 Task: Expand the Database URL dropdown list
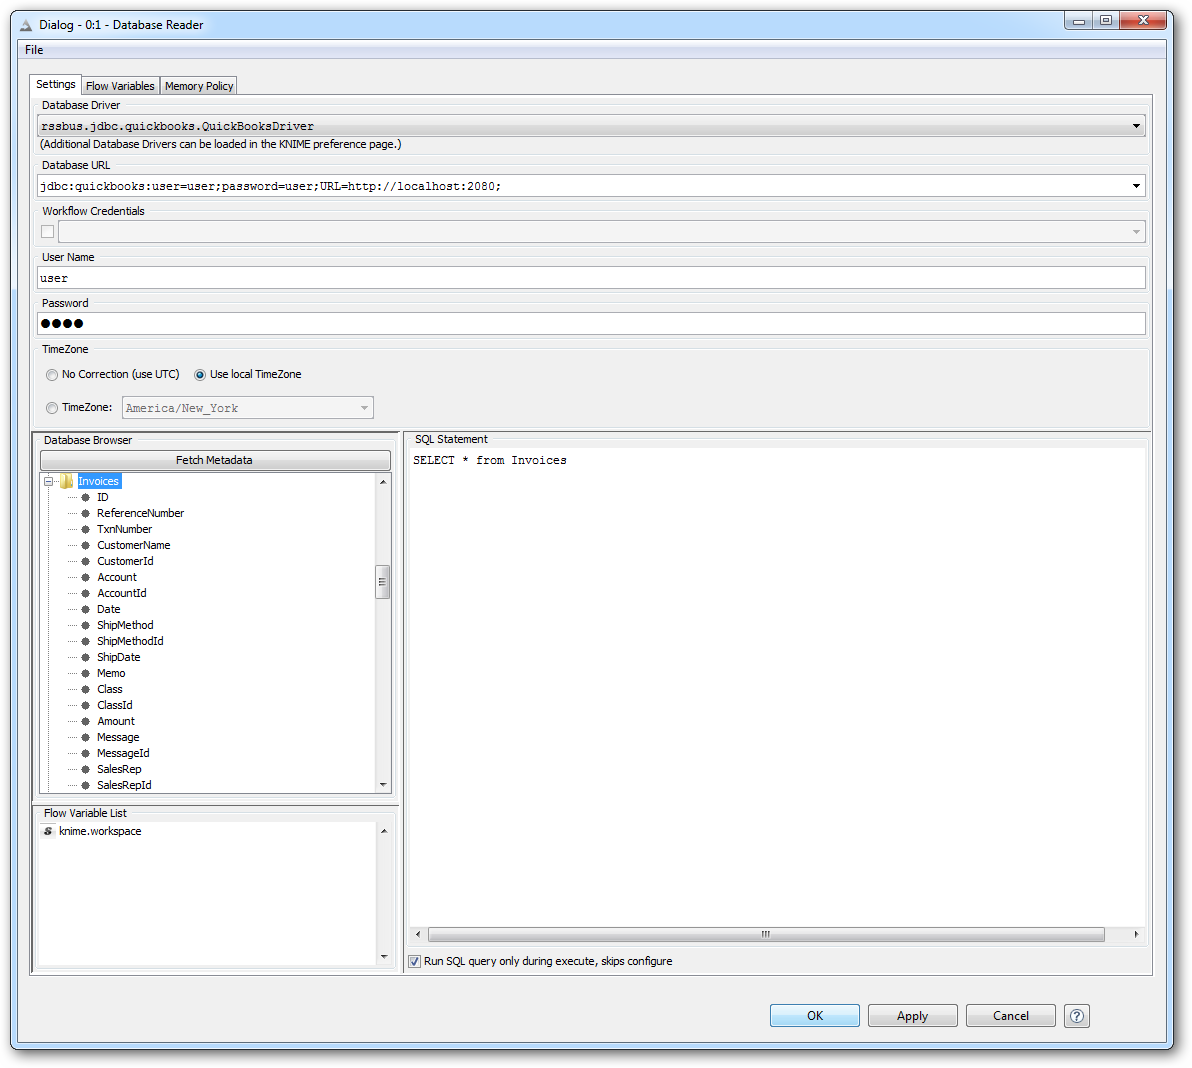[x=1136, y=186]
